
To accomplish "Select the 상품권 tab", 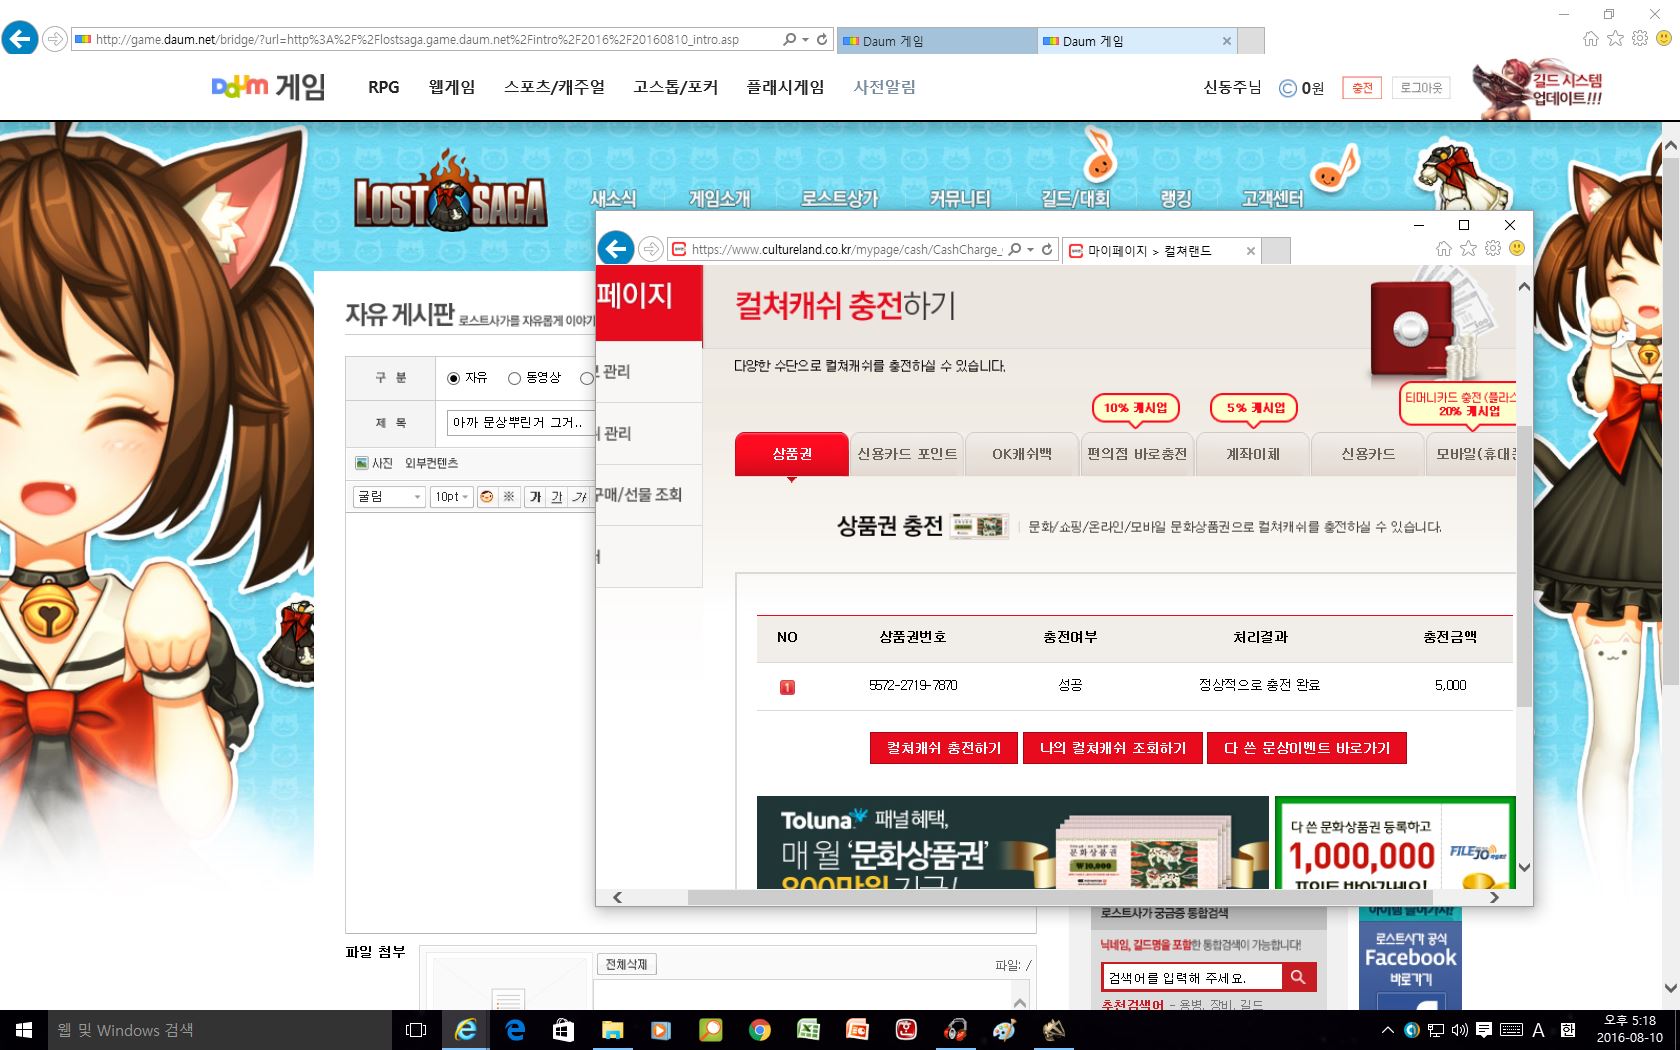I will pyautogui.click(x=791, y=454).
